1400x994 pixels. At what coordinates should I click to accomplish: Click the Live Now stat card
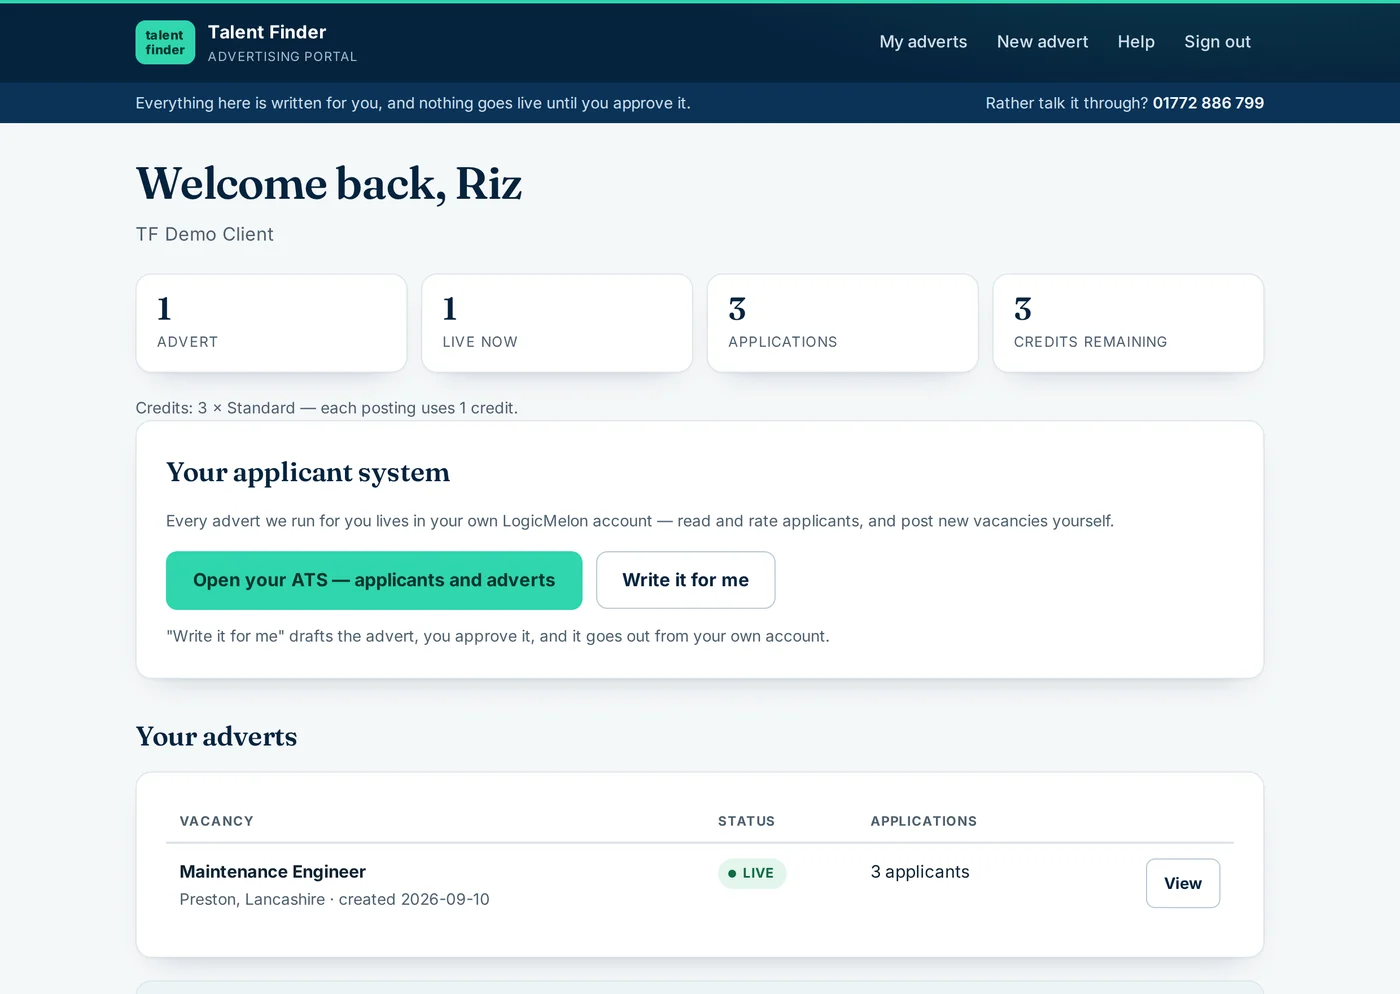(557, 323)
